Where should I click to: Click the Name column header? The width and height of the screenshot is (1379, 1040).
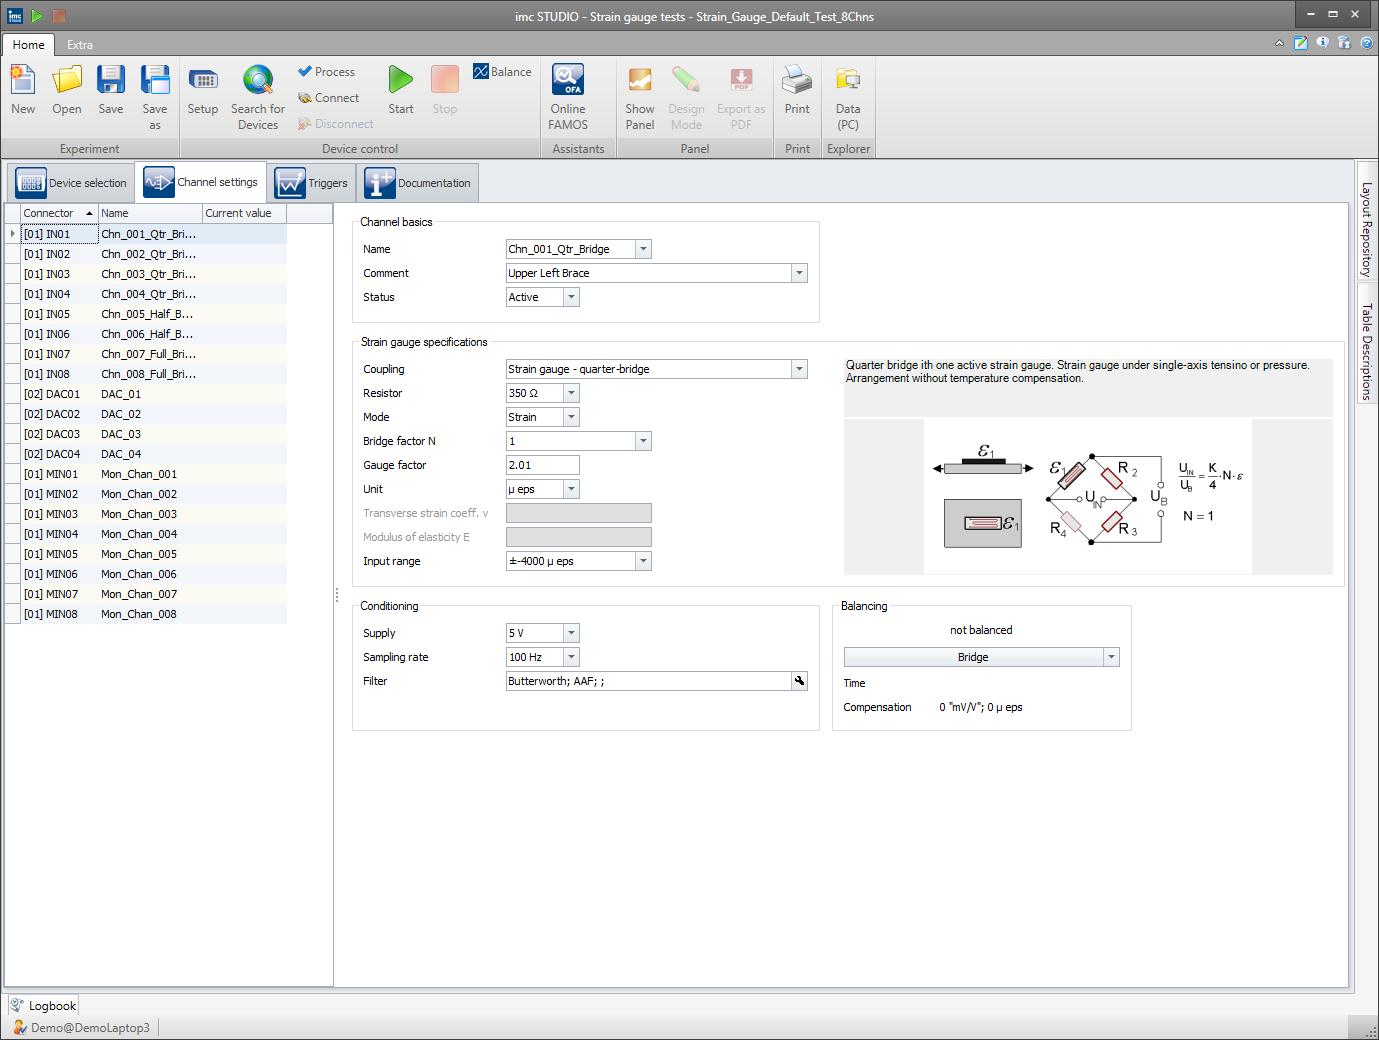pos(150,213)
